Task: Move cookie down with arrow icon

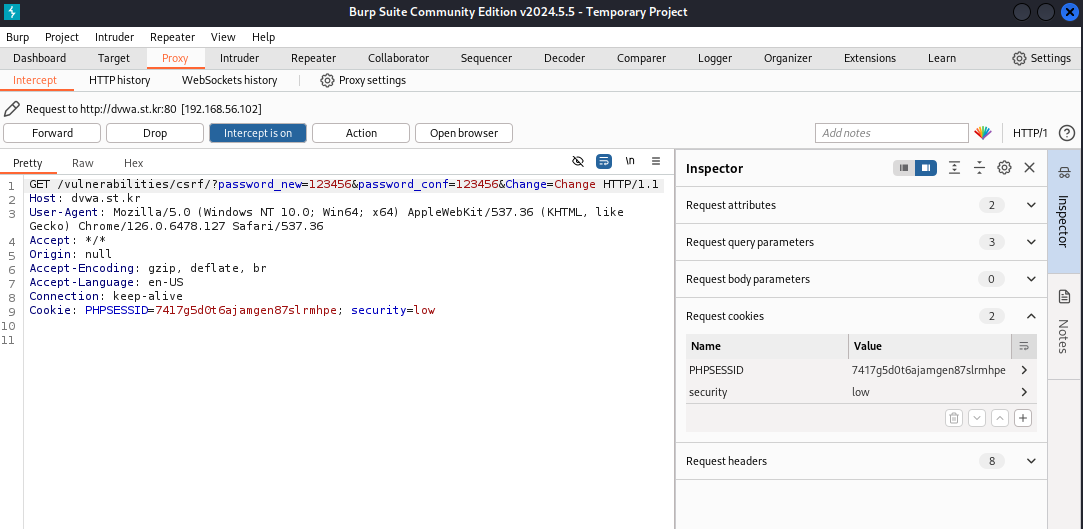Action: (x=977, y=418)
